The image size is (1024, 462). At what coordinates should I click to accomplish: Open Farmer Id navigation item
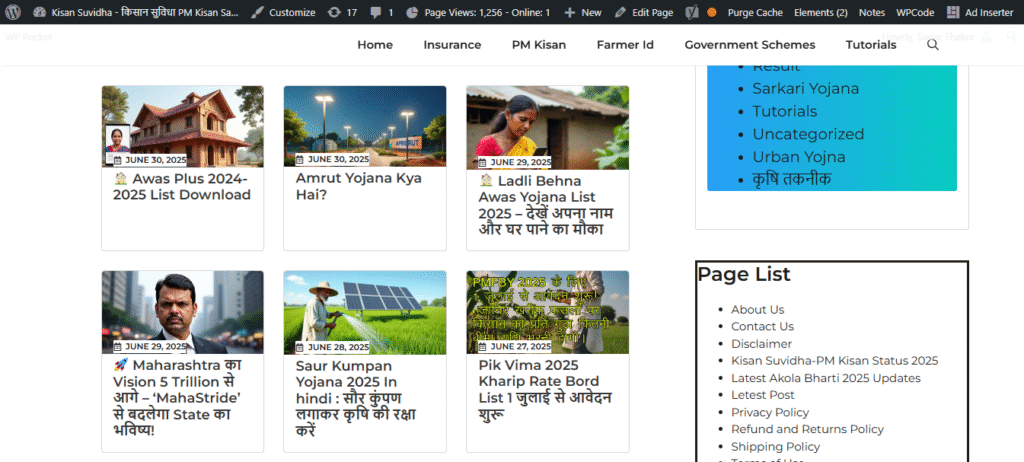tap(625, 44)
